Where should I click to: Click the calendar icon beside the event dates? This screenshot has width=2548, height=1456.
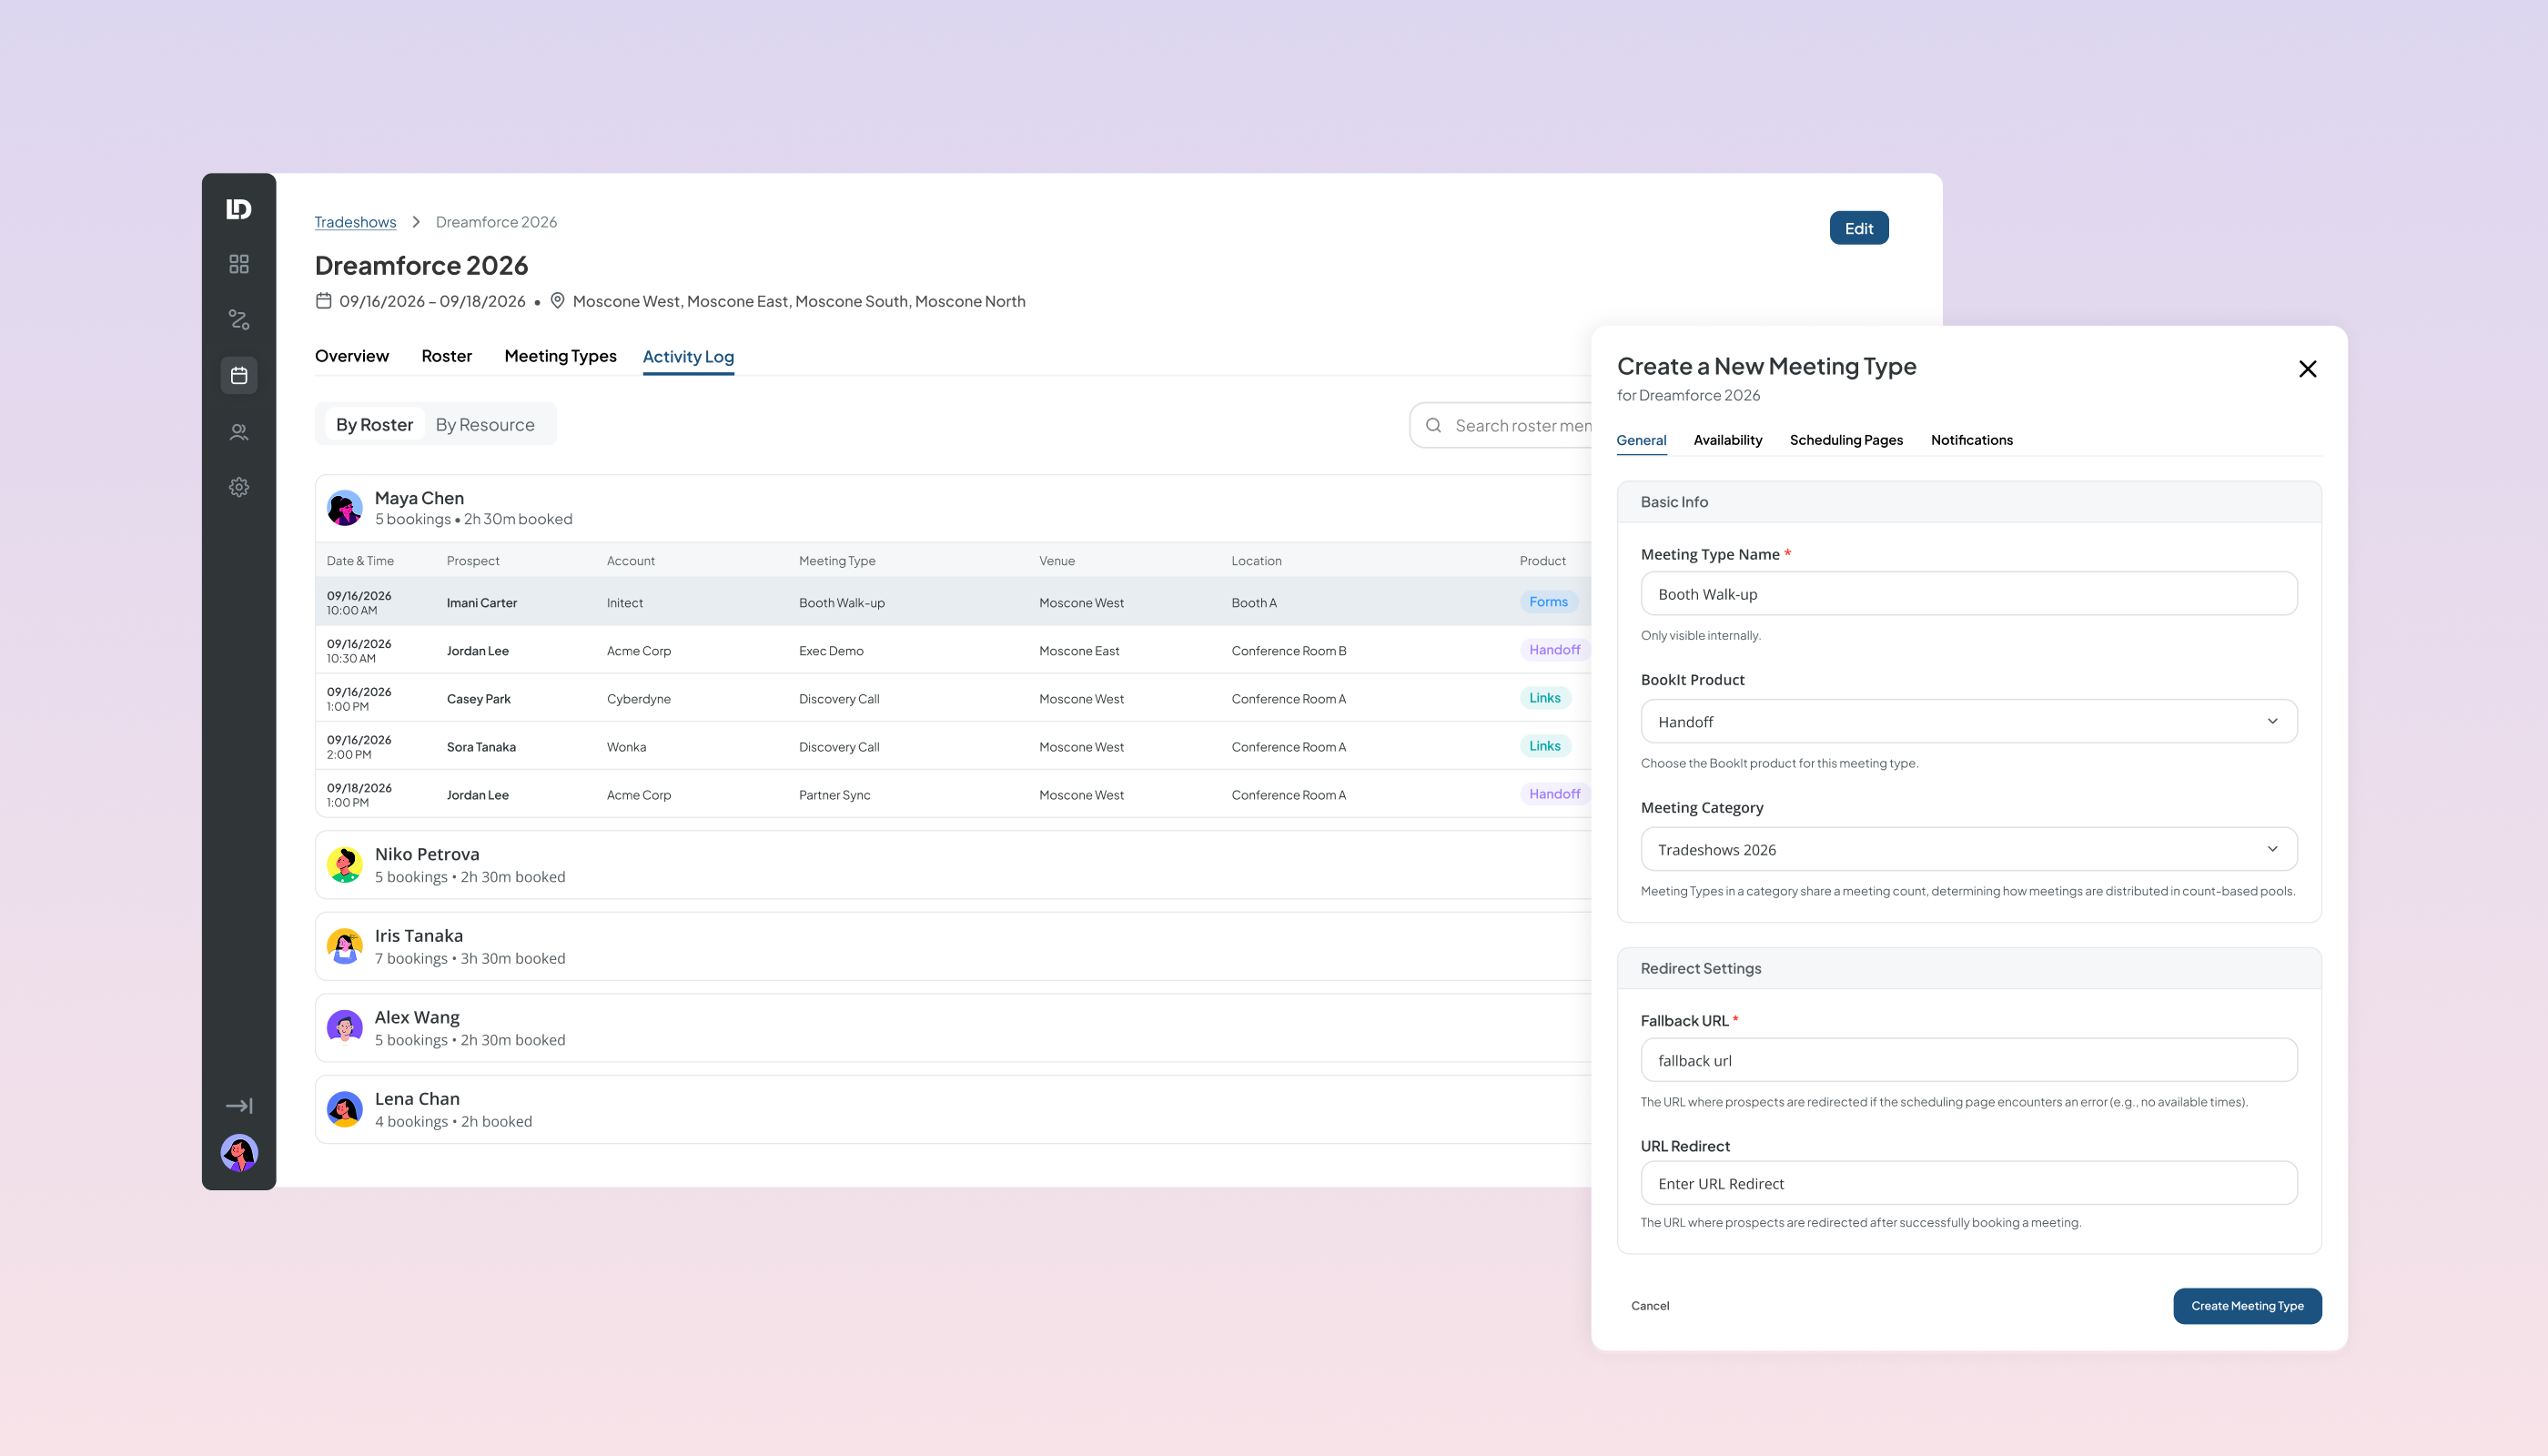coord(323,301)
